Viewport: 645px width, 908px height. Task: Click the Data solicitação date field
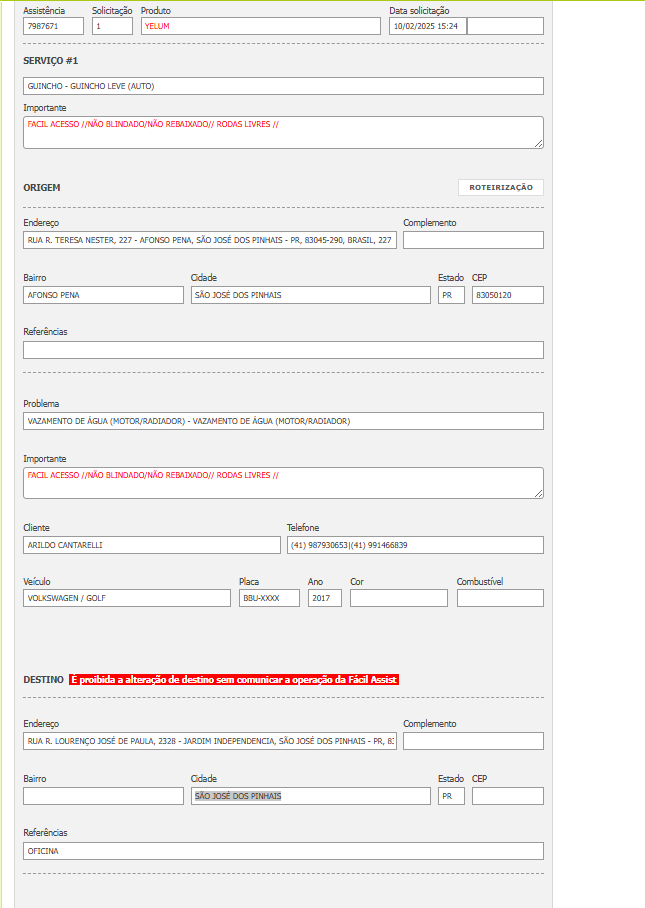click(x=428, y=26)
